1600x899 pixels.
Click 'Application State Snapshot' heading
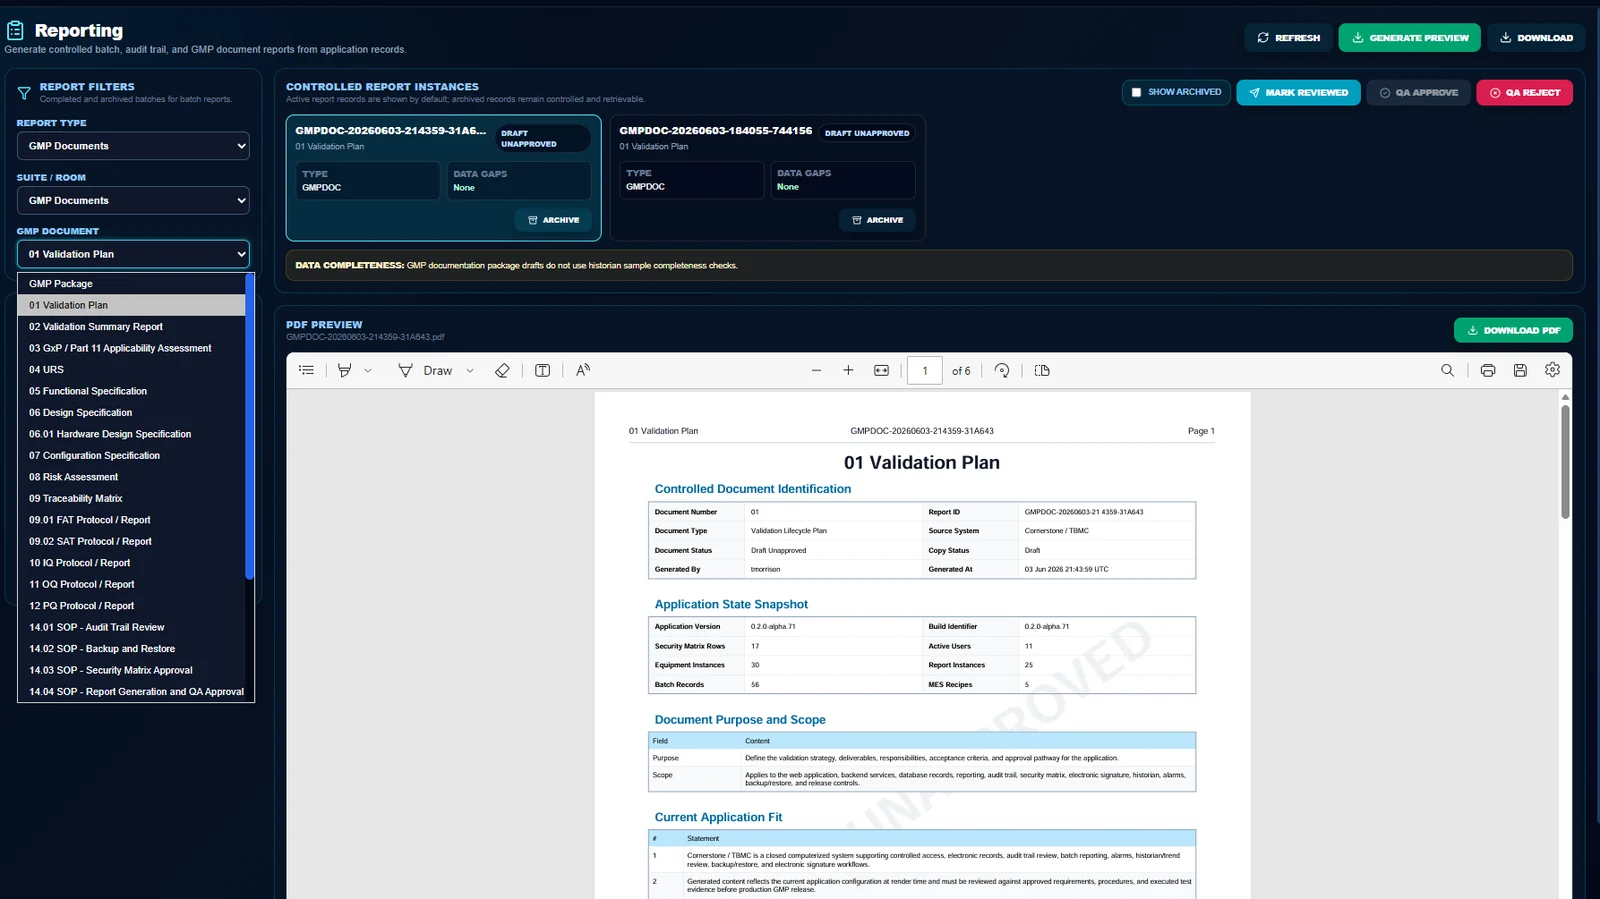[731, 604]
